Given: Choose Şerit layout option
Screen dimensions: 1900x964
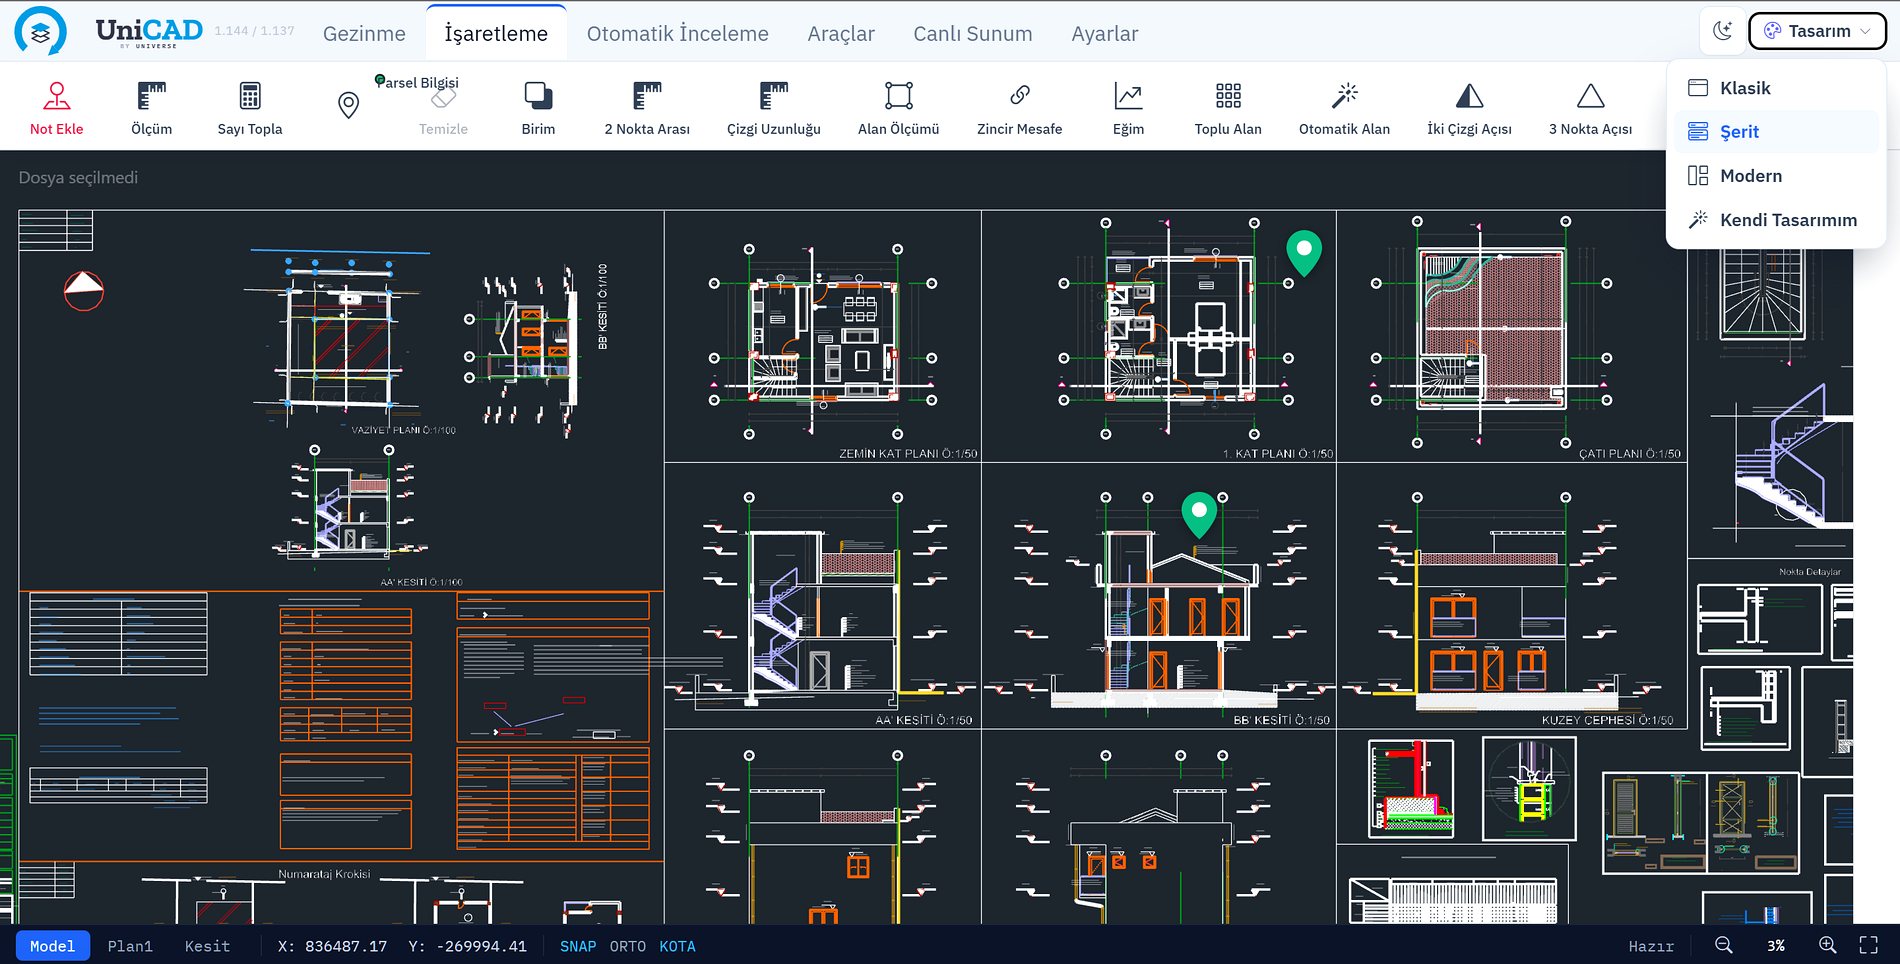Looking at the screenshot, I should coord(1776,132).
